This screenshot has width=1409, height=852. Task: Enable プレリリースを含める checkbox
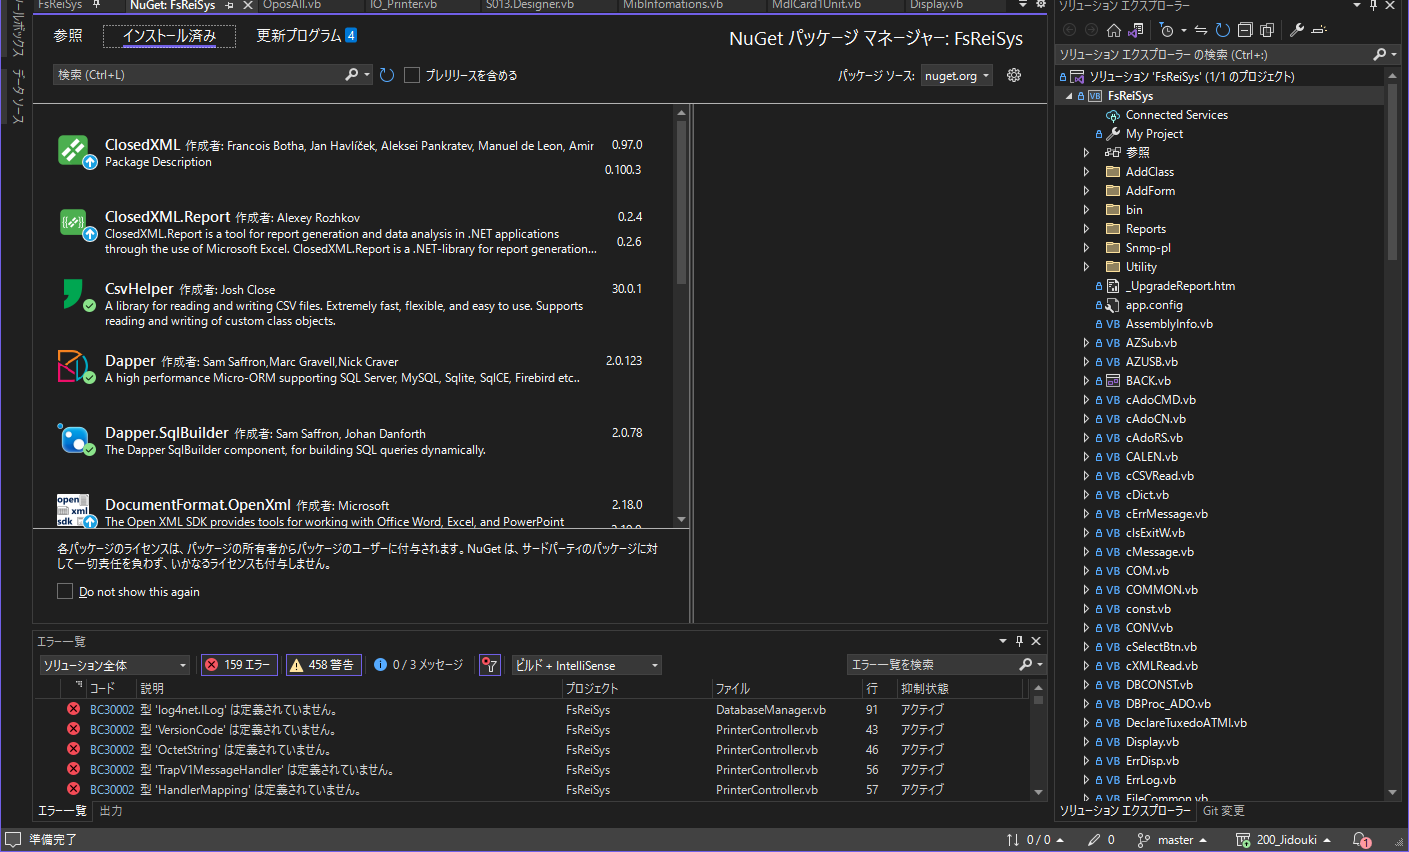411,74
